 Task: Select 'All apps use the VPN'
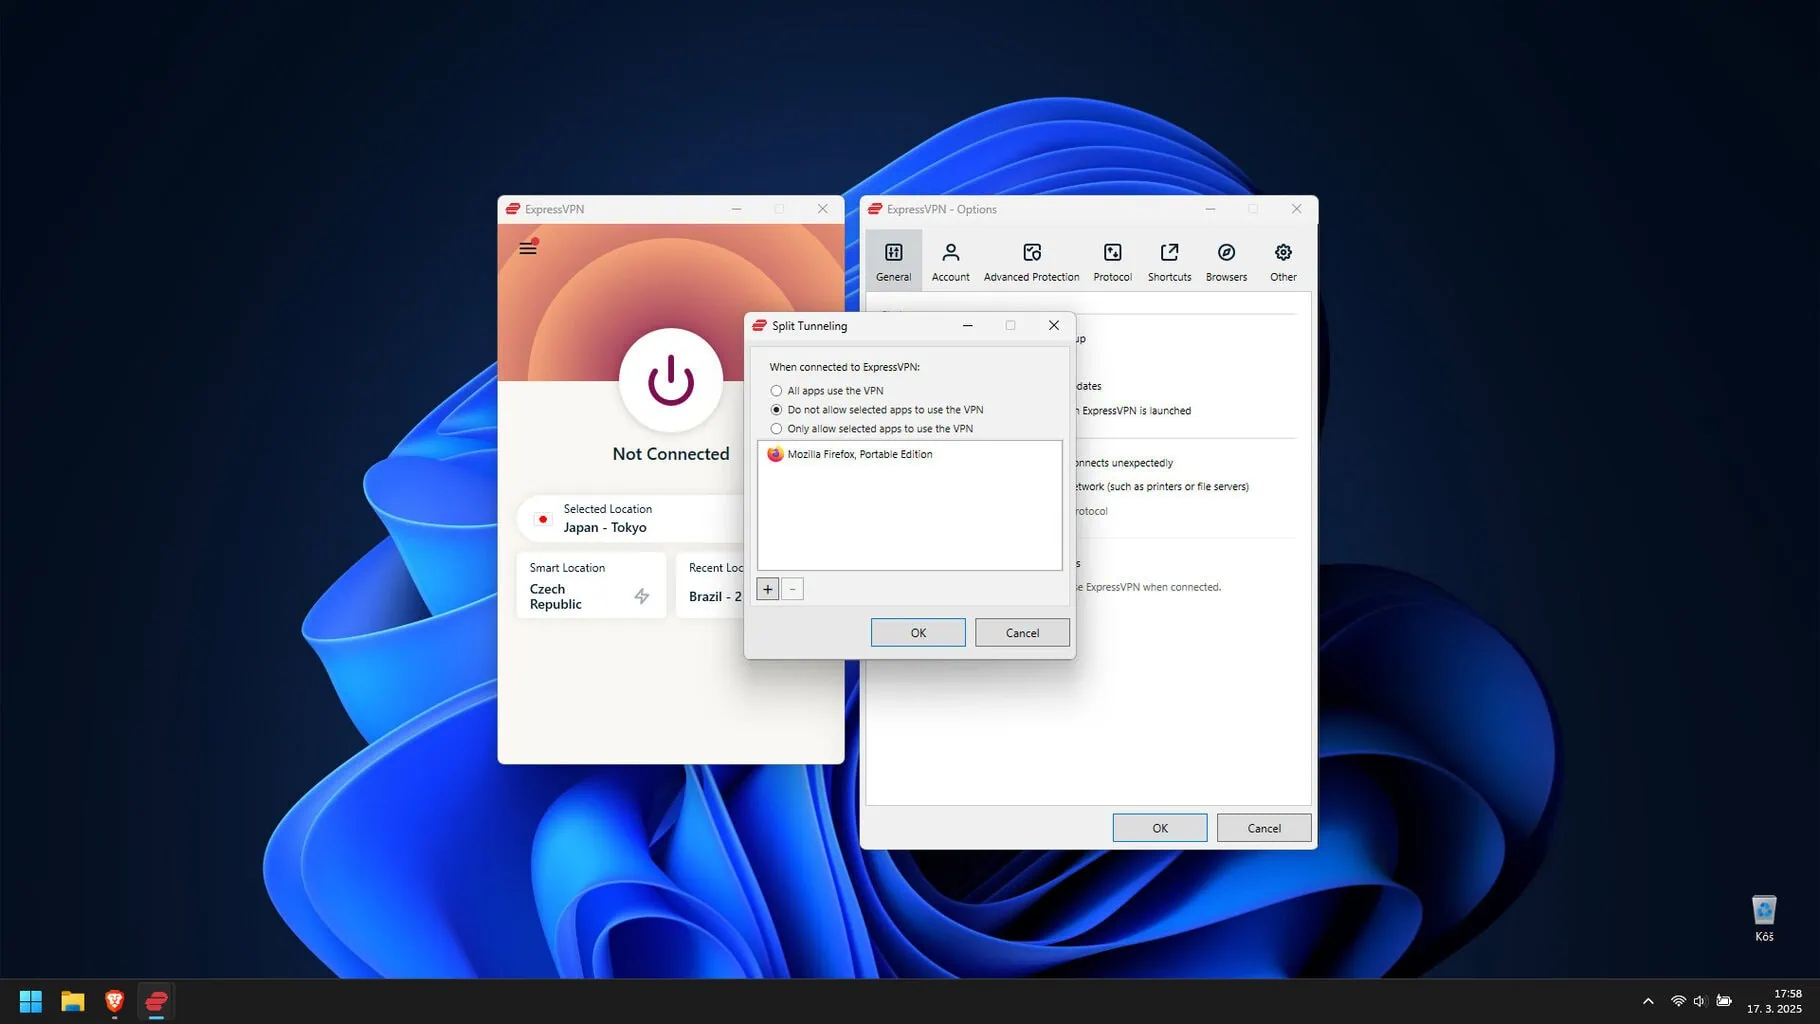[776, 391]
